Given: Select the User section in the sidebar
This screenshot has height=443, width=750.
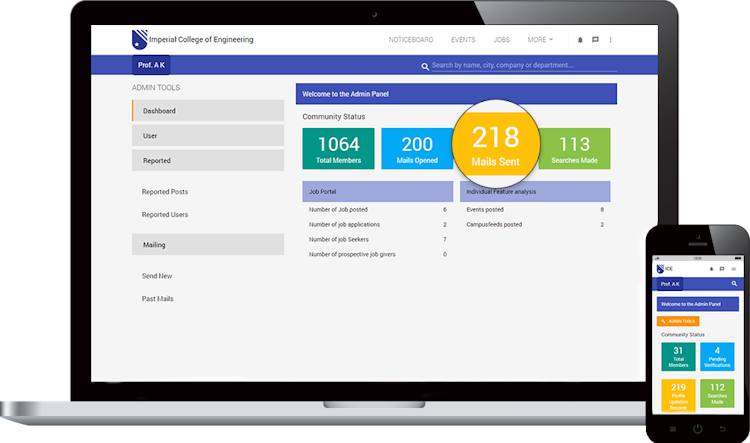Looking at the screenshot, I should tap(208, 135).
